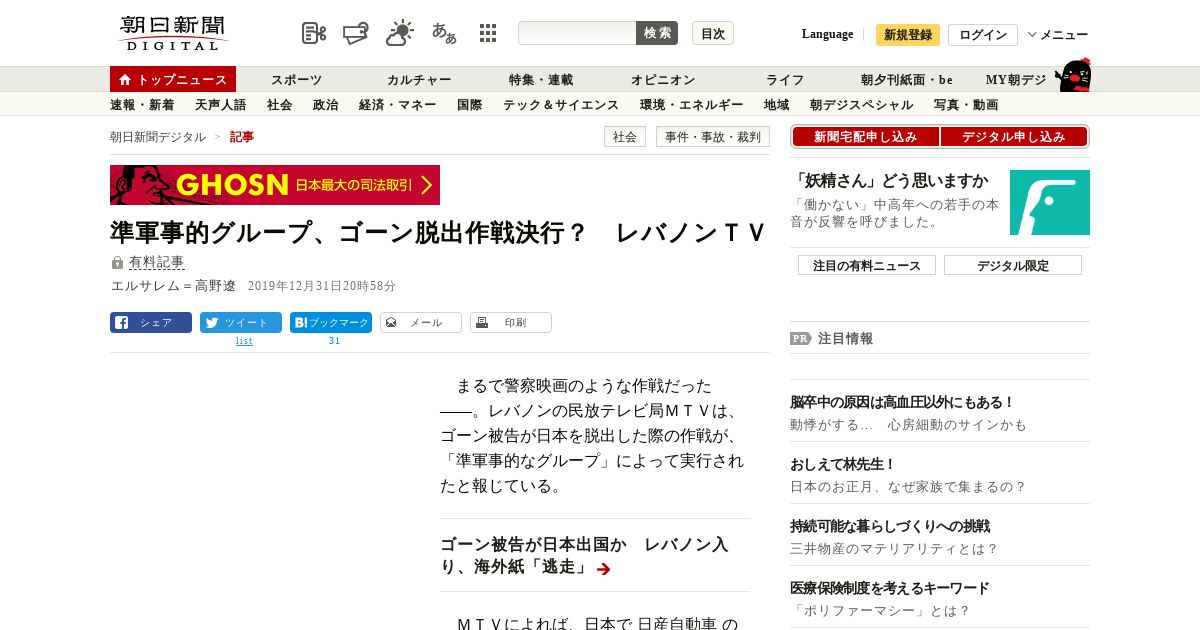Viewport: 1200px width, 630px height.
Task: Click デジタル申し込み button
Action: click(x=1014, y=137)
